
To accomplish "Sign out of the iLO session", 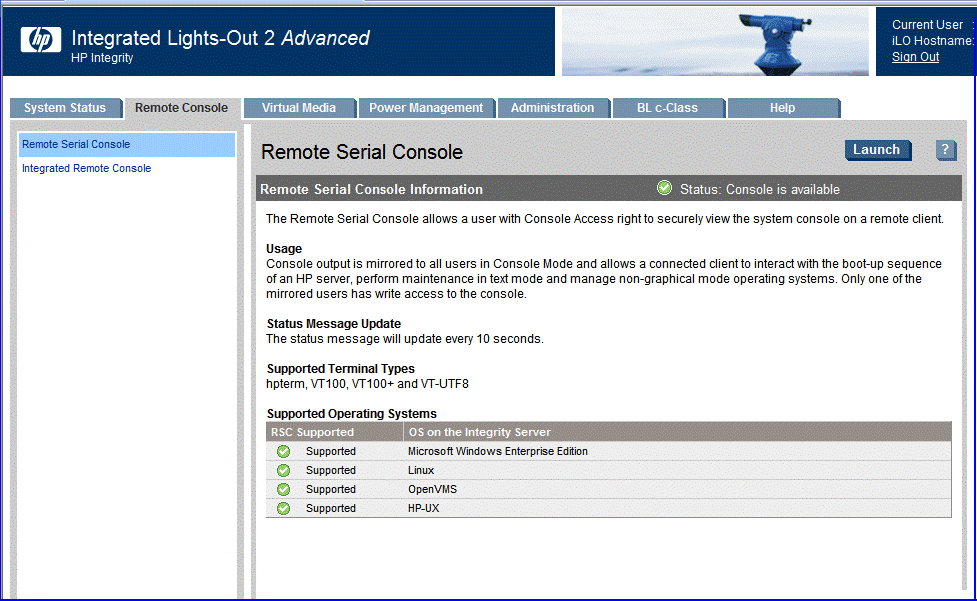I will tap(915, 57).
